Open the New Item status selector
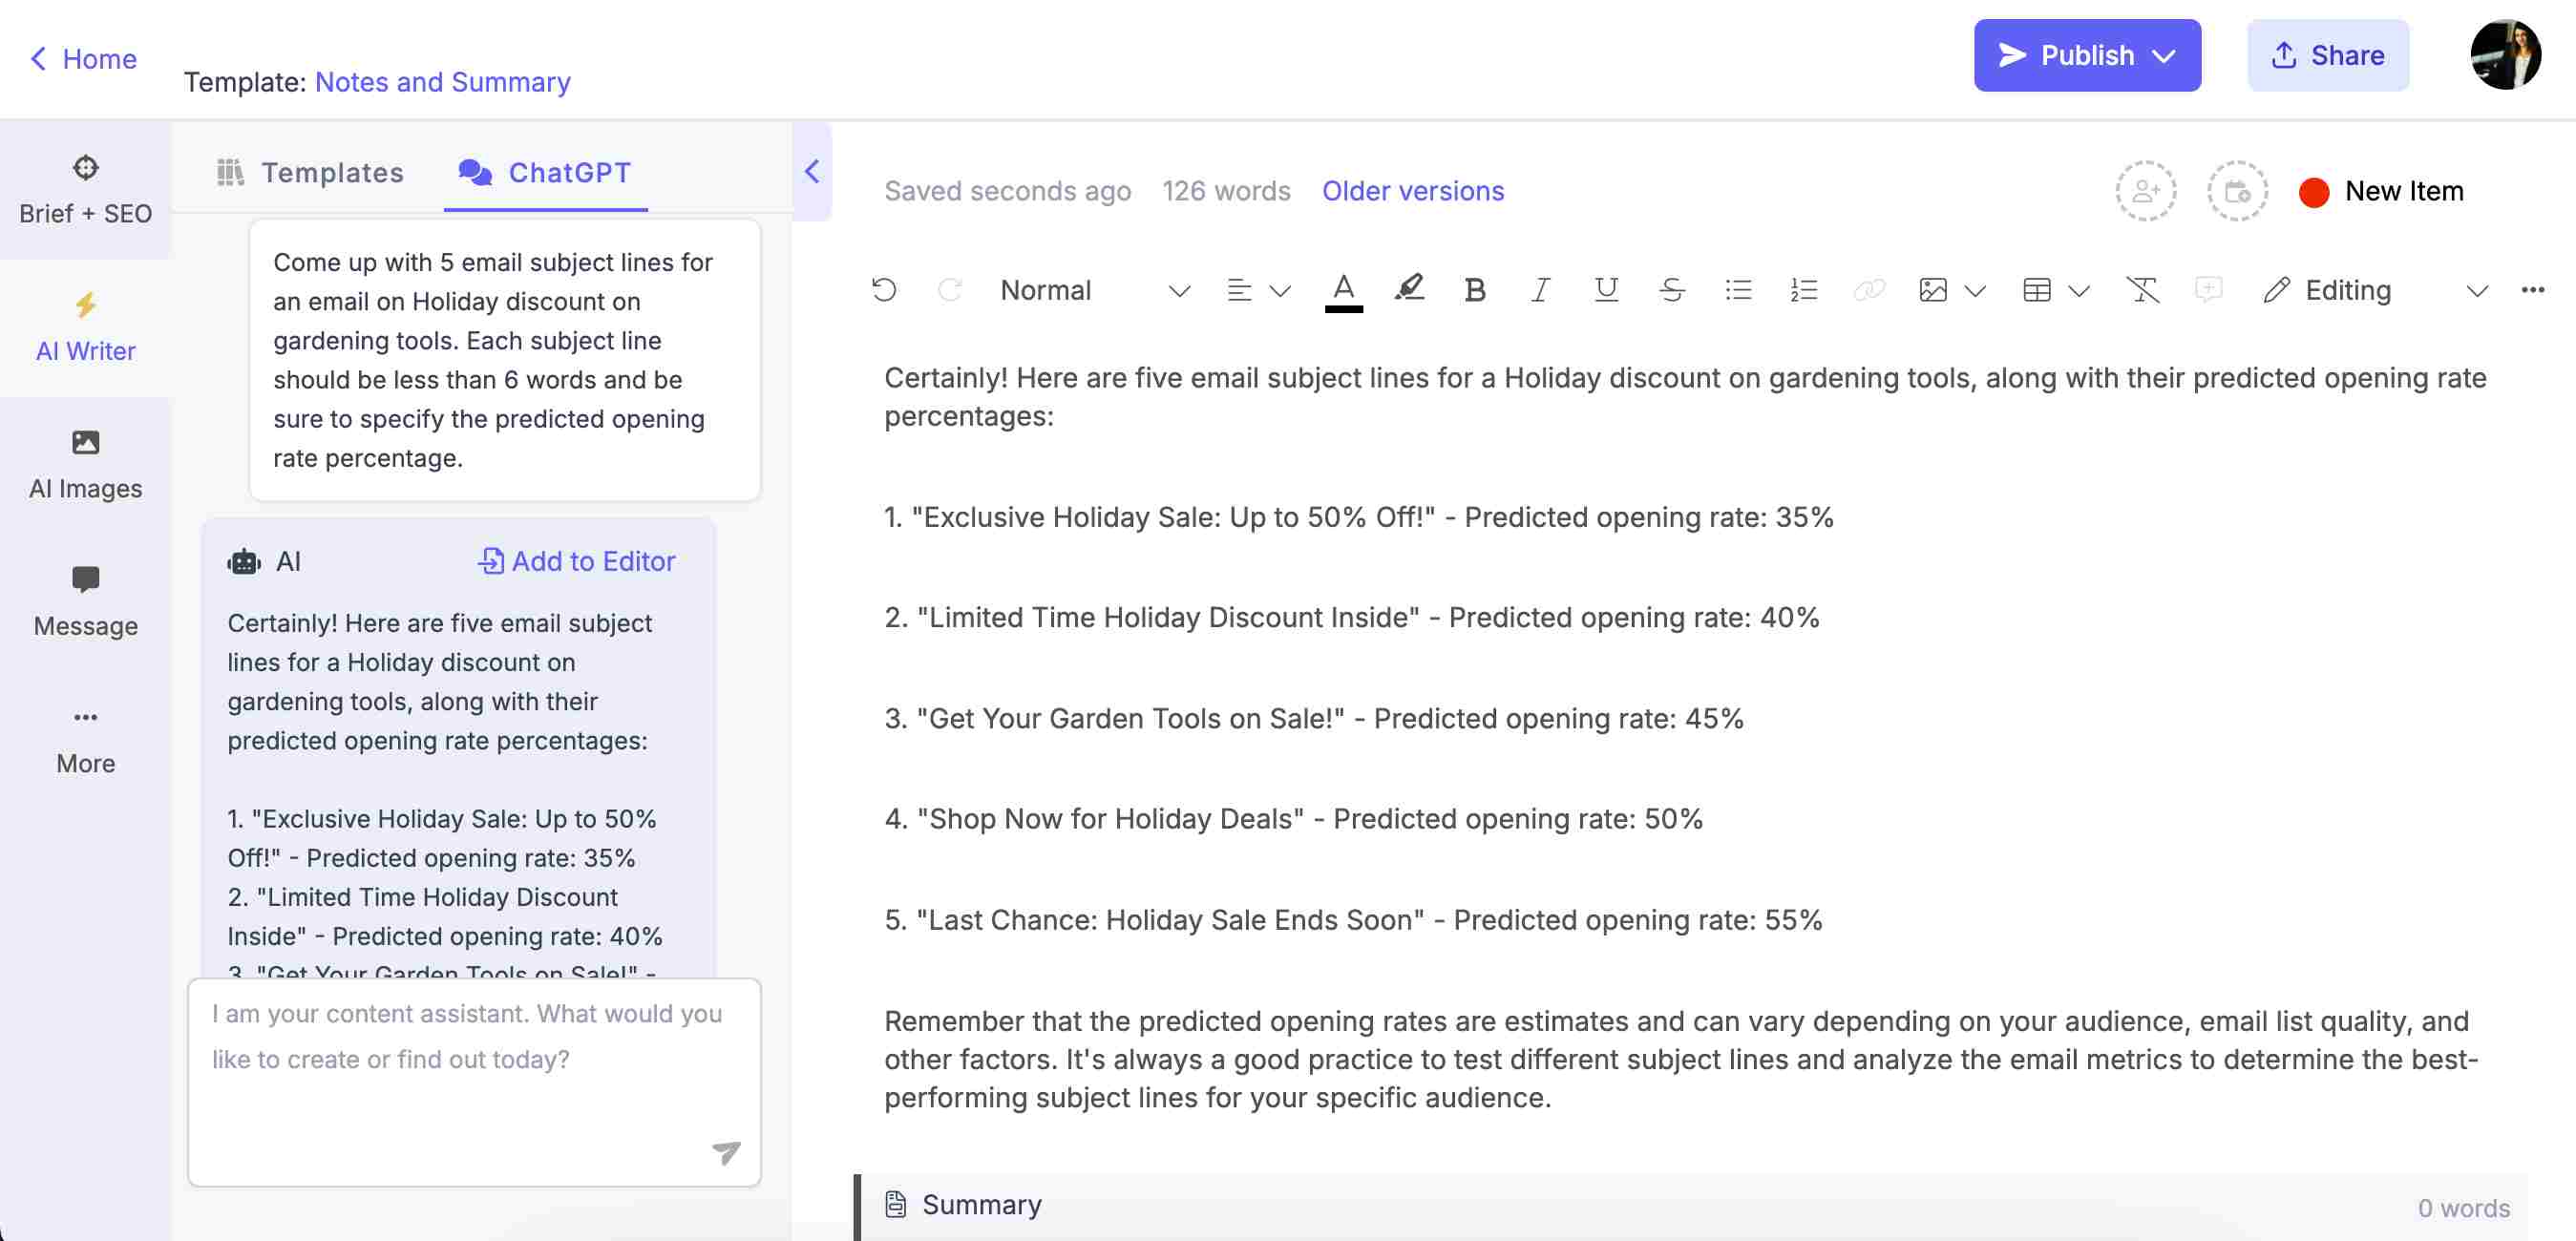Viewport: 2576px width, 1241px height. [x=2381, y=191]
